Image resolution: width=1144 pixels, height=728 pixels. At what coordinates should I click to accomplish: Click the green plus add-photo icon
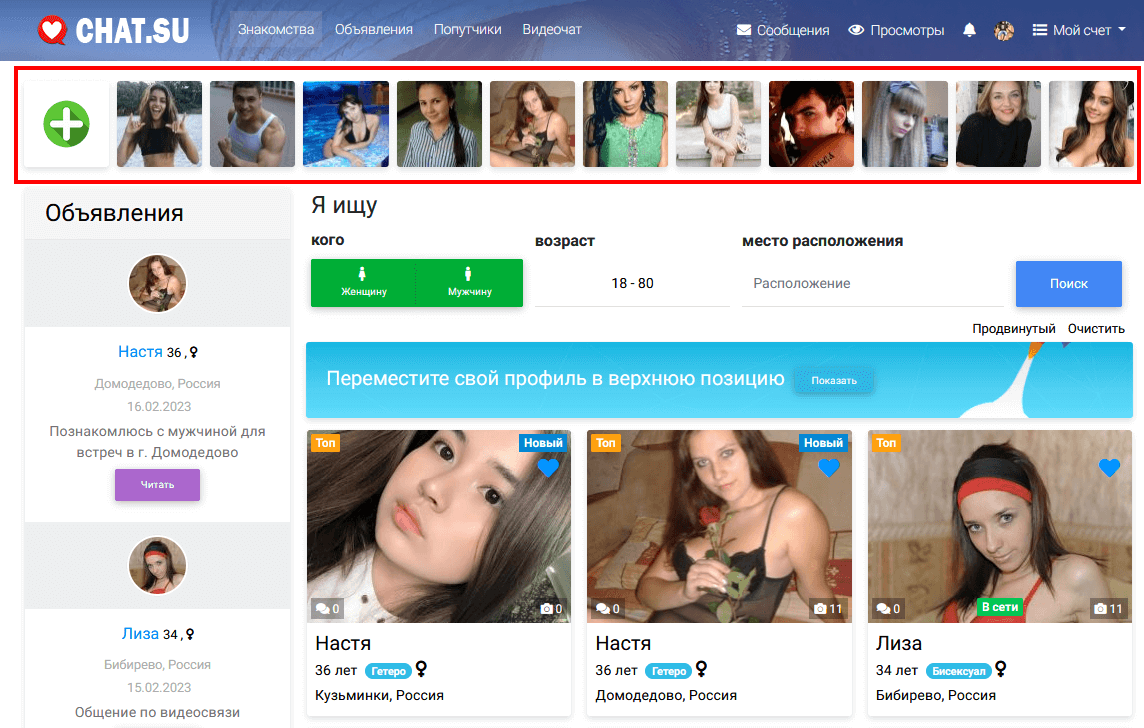click(x=66, y=124)
